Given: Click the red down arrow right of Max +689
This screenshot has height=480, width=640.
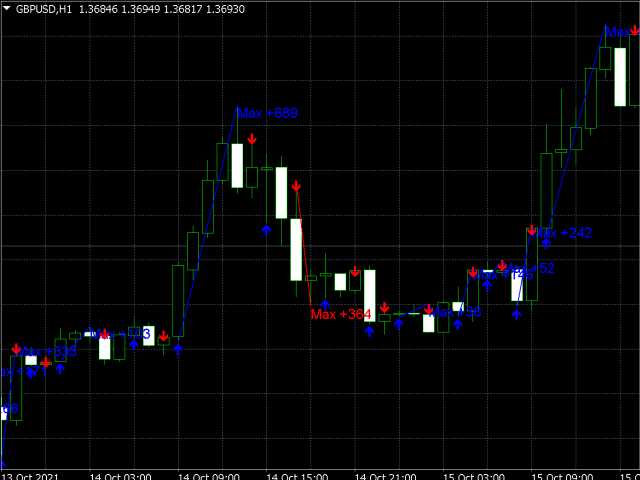Looking at the screenshot, I should point(252,139).
